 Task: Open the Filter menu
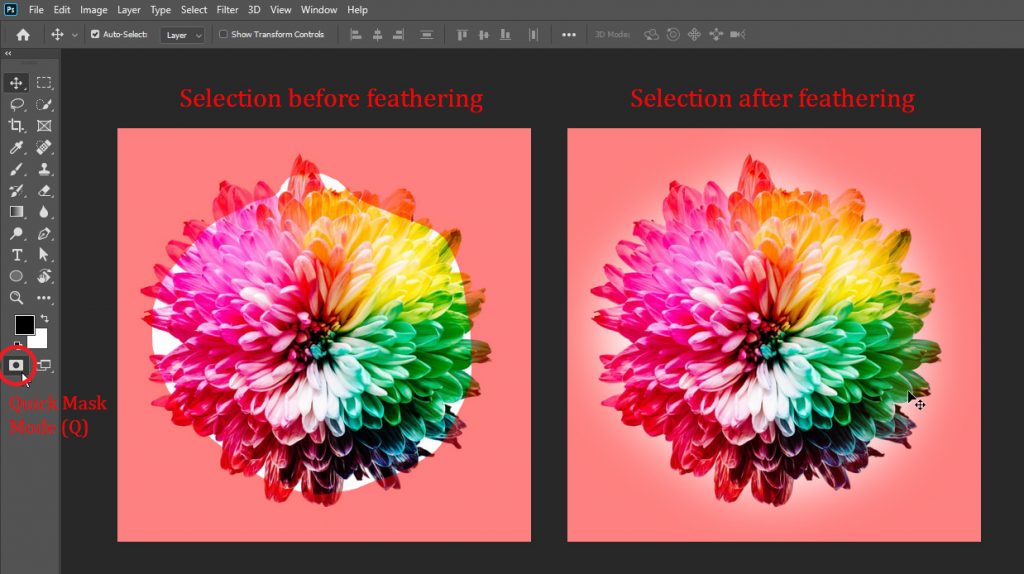click(x=227, y=10)
